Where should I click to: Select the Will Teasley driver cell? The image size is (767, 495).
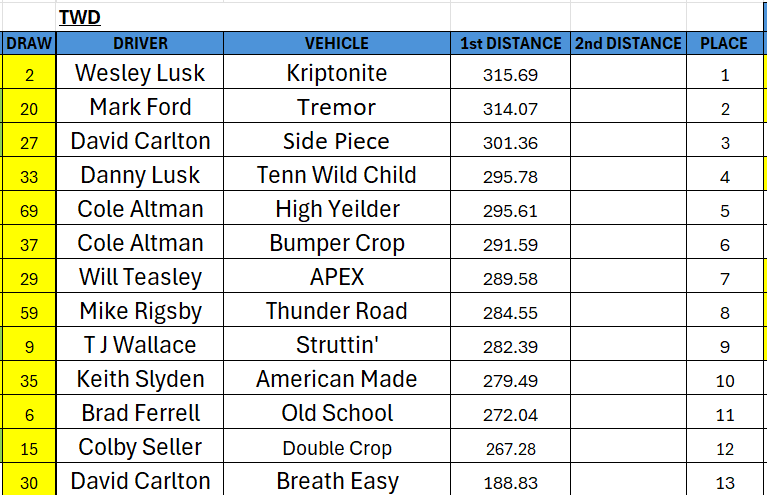point(140,277)
